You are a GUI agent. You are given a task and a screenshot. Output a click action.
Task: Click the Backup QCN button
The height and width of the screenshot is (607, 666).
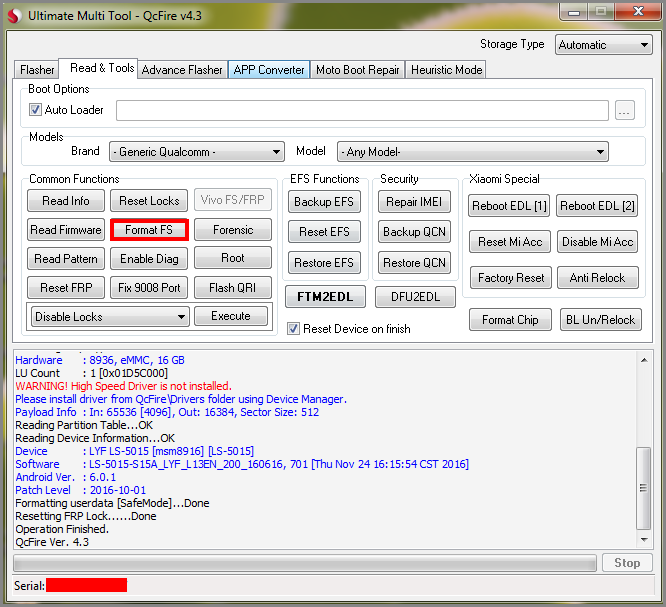coord(414,232)
